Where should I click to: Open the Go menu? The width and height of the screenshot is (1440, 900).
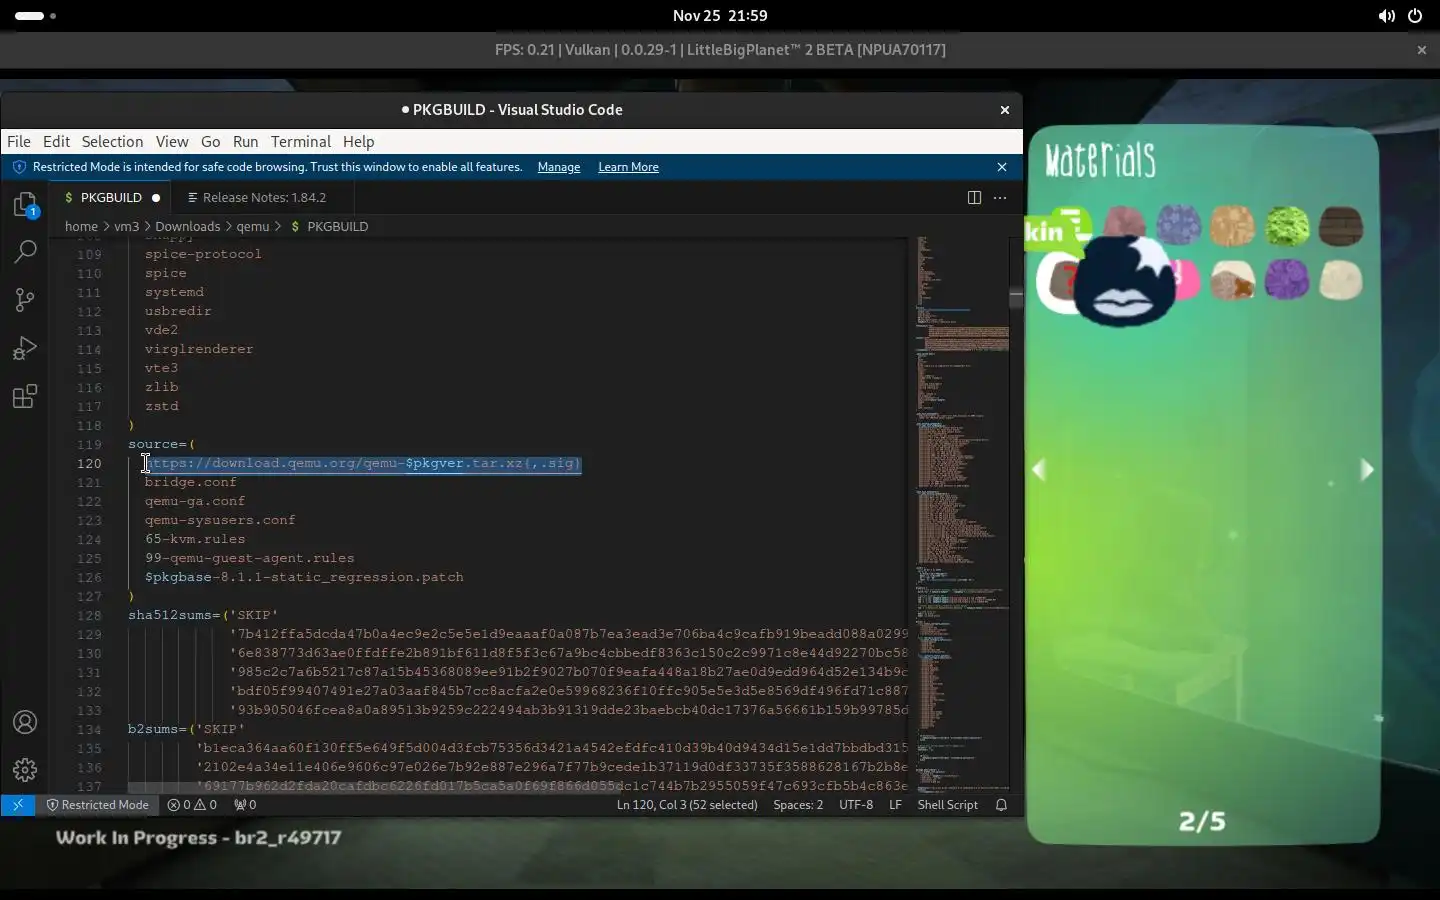pyautogui.click(x=210, y=141)
